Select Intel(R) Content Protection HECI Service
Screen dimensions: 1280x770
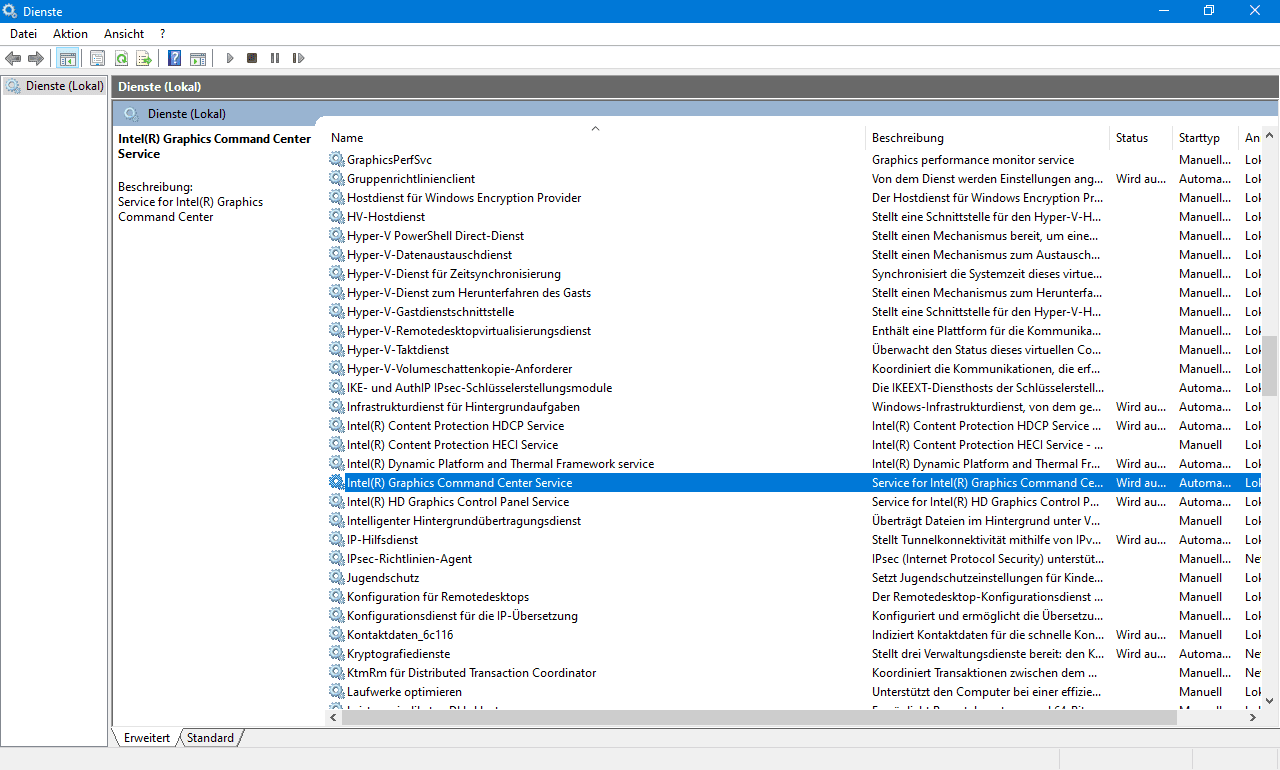pos(795,445)
